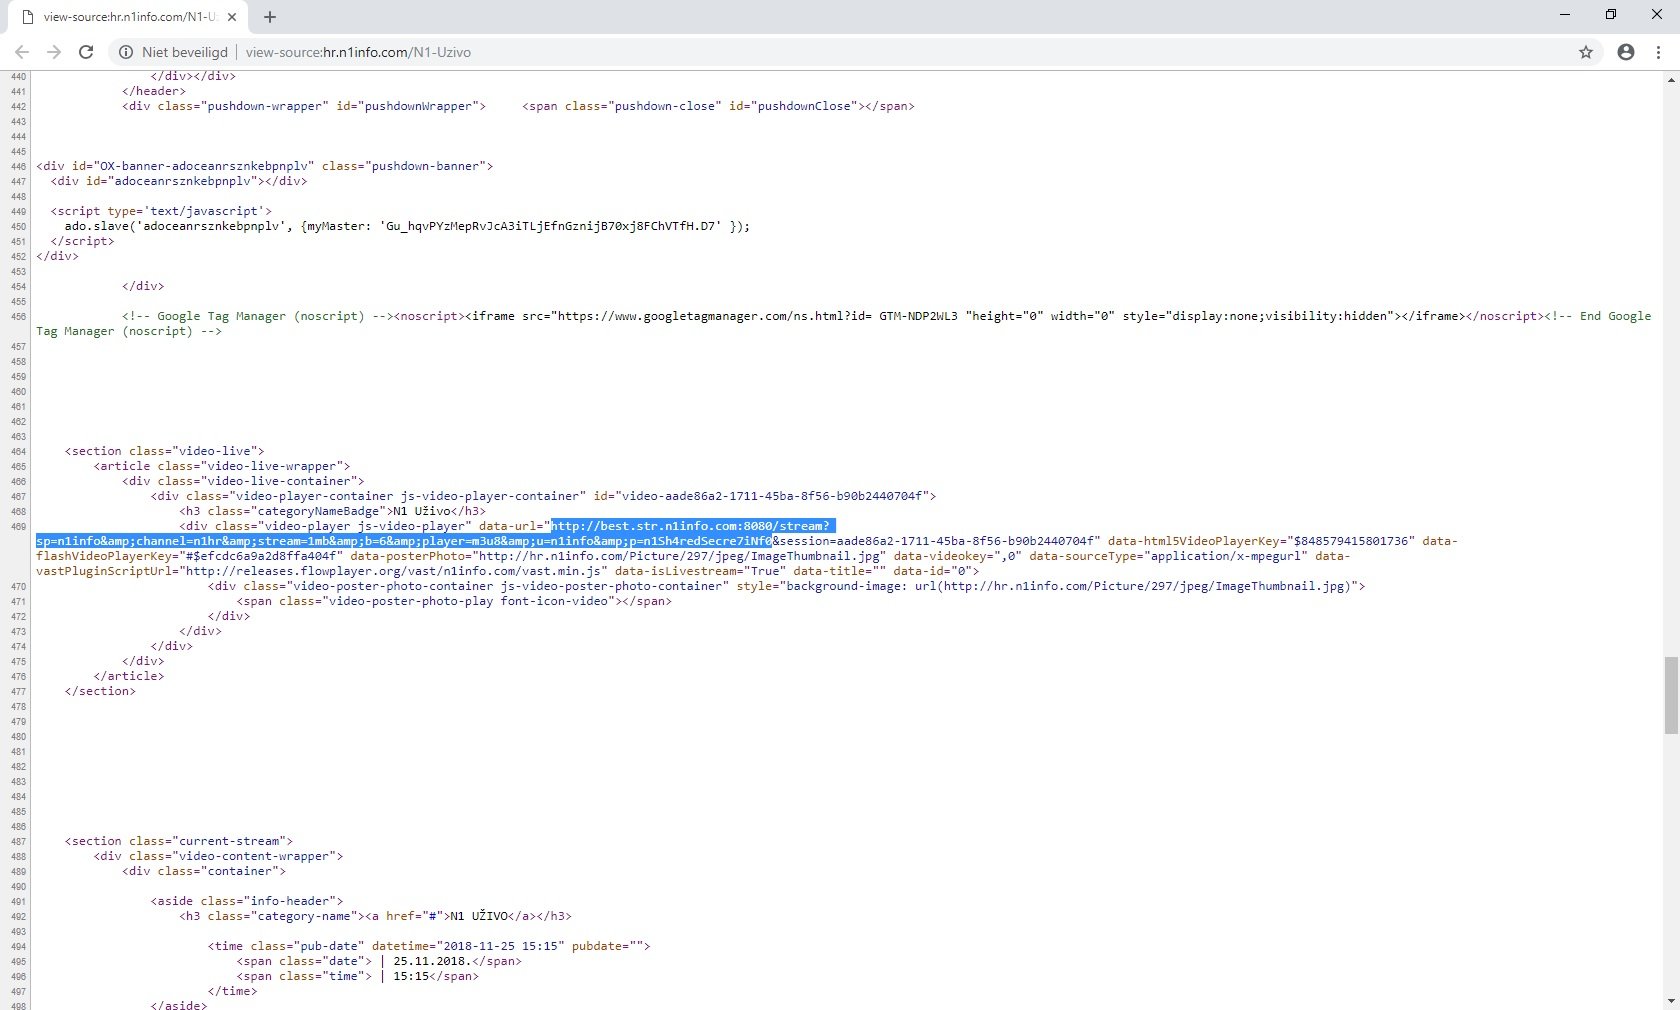Screen dimensions: 1680x1010
Task: Click the "Niet beveiligd" security label
Action: (185, 52)
